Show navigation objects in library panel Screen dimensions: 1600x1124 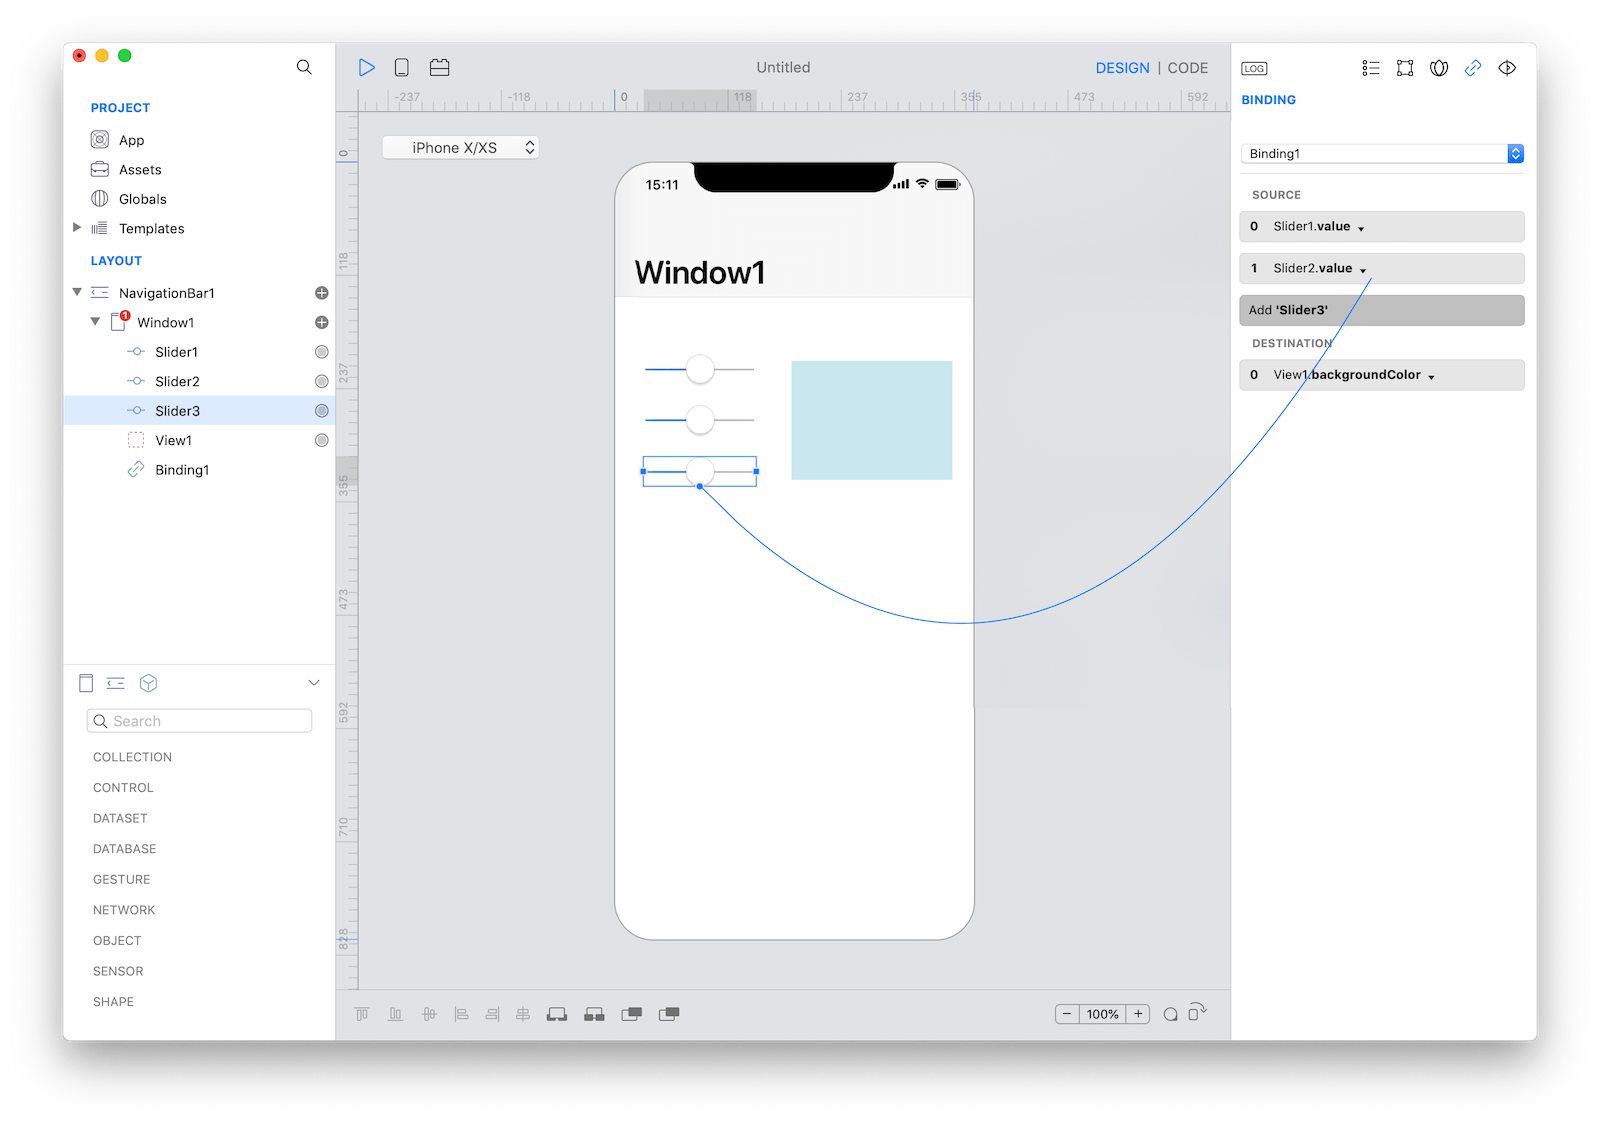pyautogui.click(x=116, y=683)
